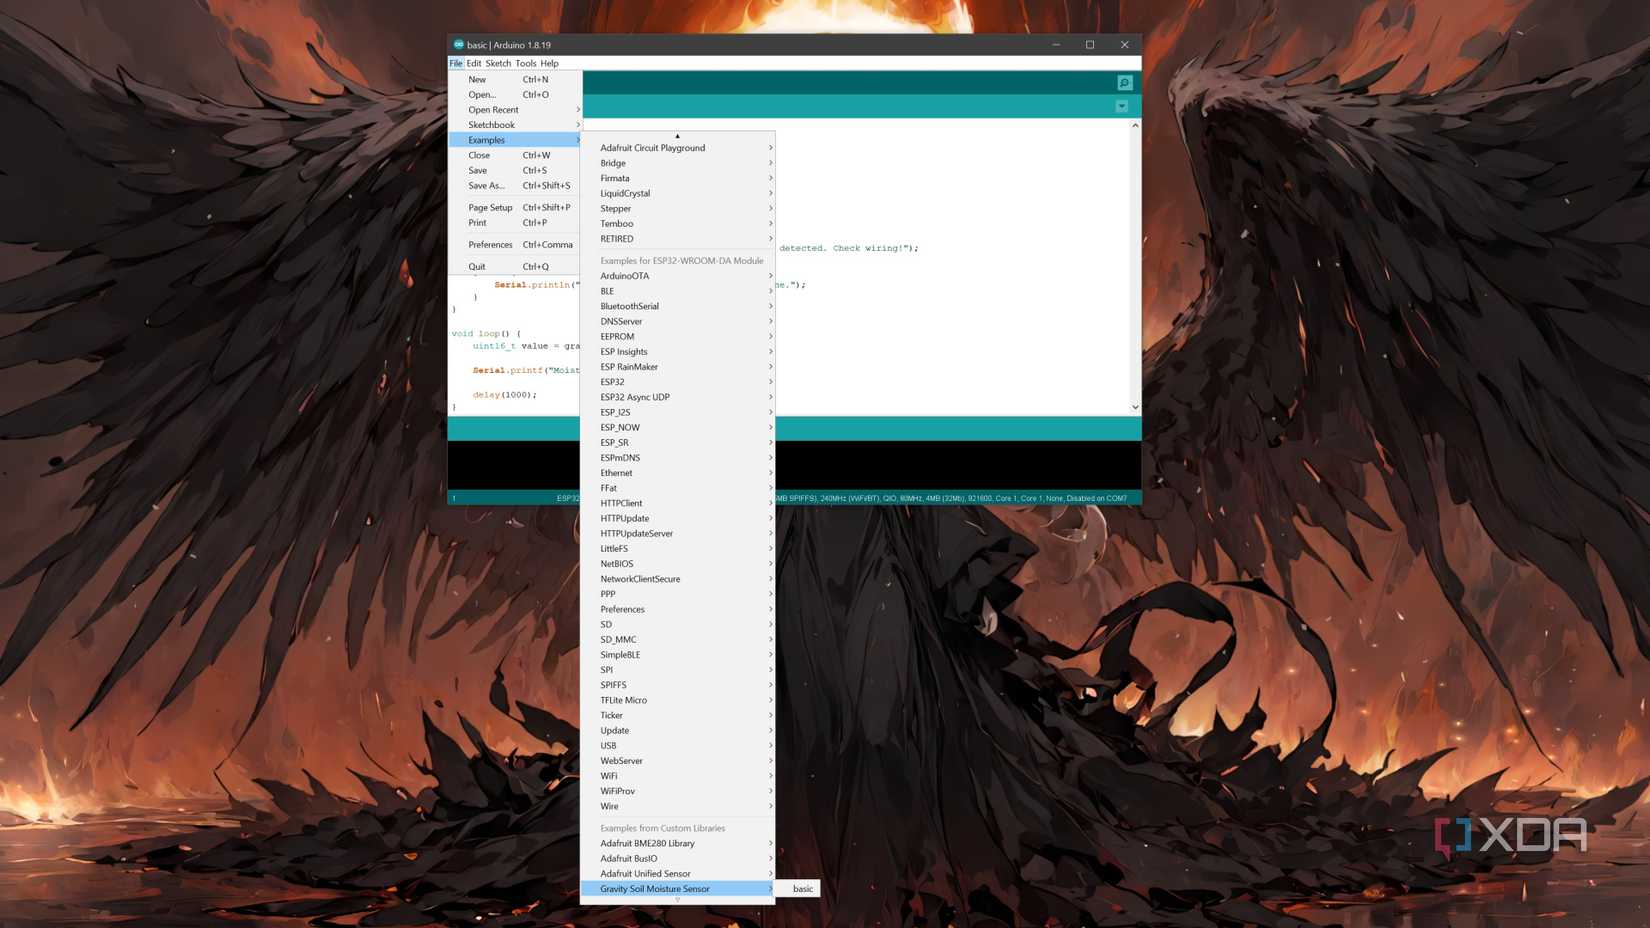Open the ESP32 Async UDP examples
Viewport: 1650px width, 928px height.
tap(678, 397)
